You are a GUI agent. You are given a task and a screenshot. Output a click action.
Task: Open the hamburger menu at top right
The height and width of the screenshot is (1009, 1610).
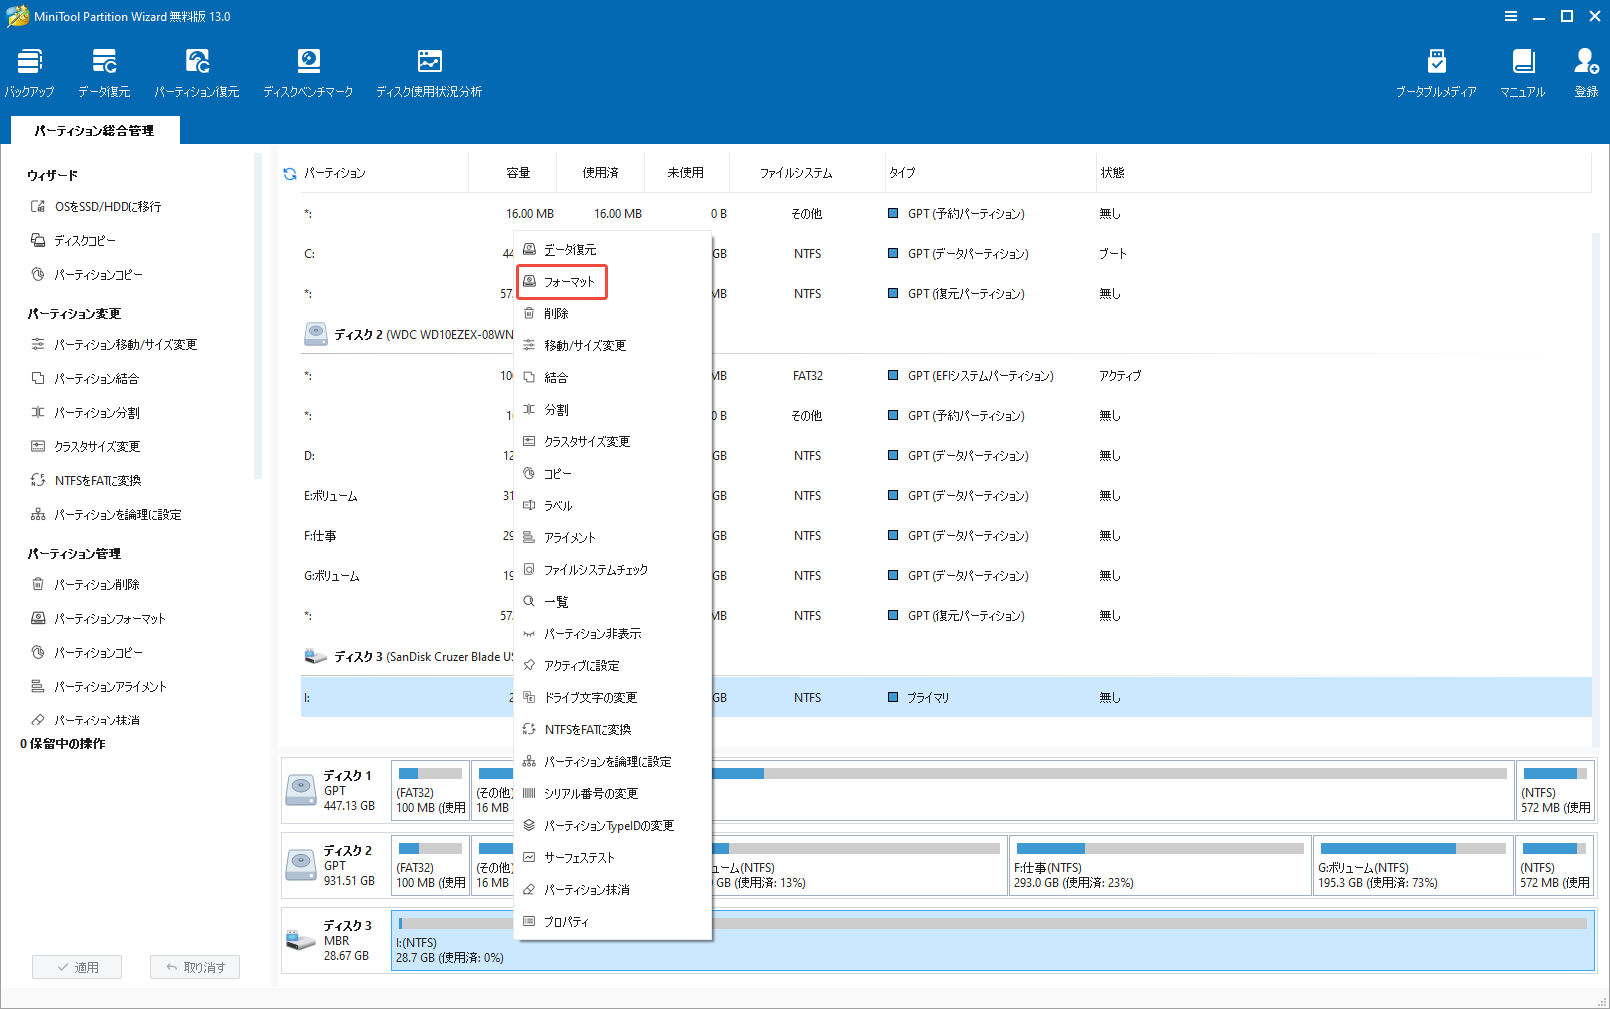click(1510, 15)
